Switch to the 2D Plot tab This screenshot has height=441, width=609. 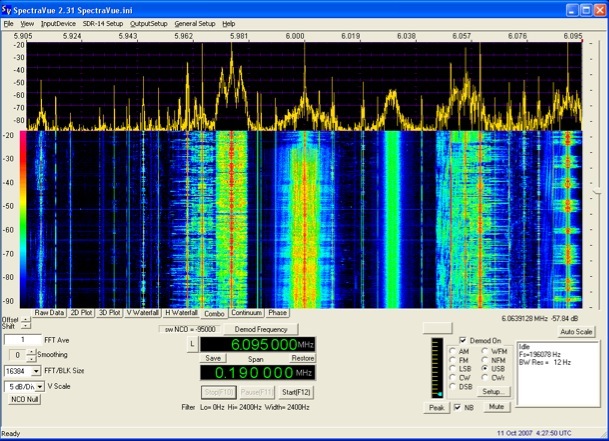click(x=81, y=313)
